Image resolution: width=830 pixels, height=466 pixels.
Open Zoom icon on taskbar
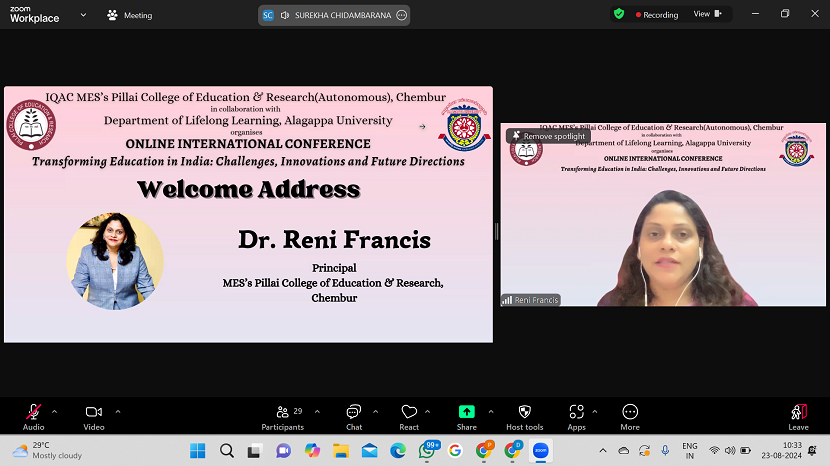coord(540,451)
